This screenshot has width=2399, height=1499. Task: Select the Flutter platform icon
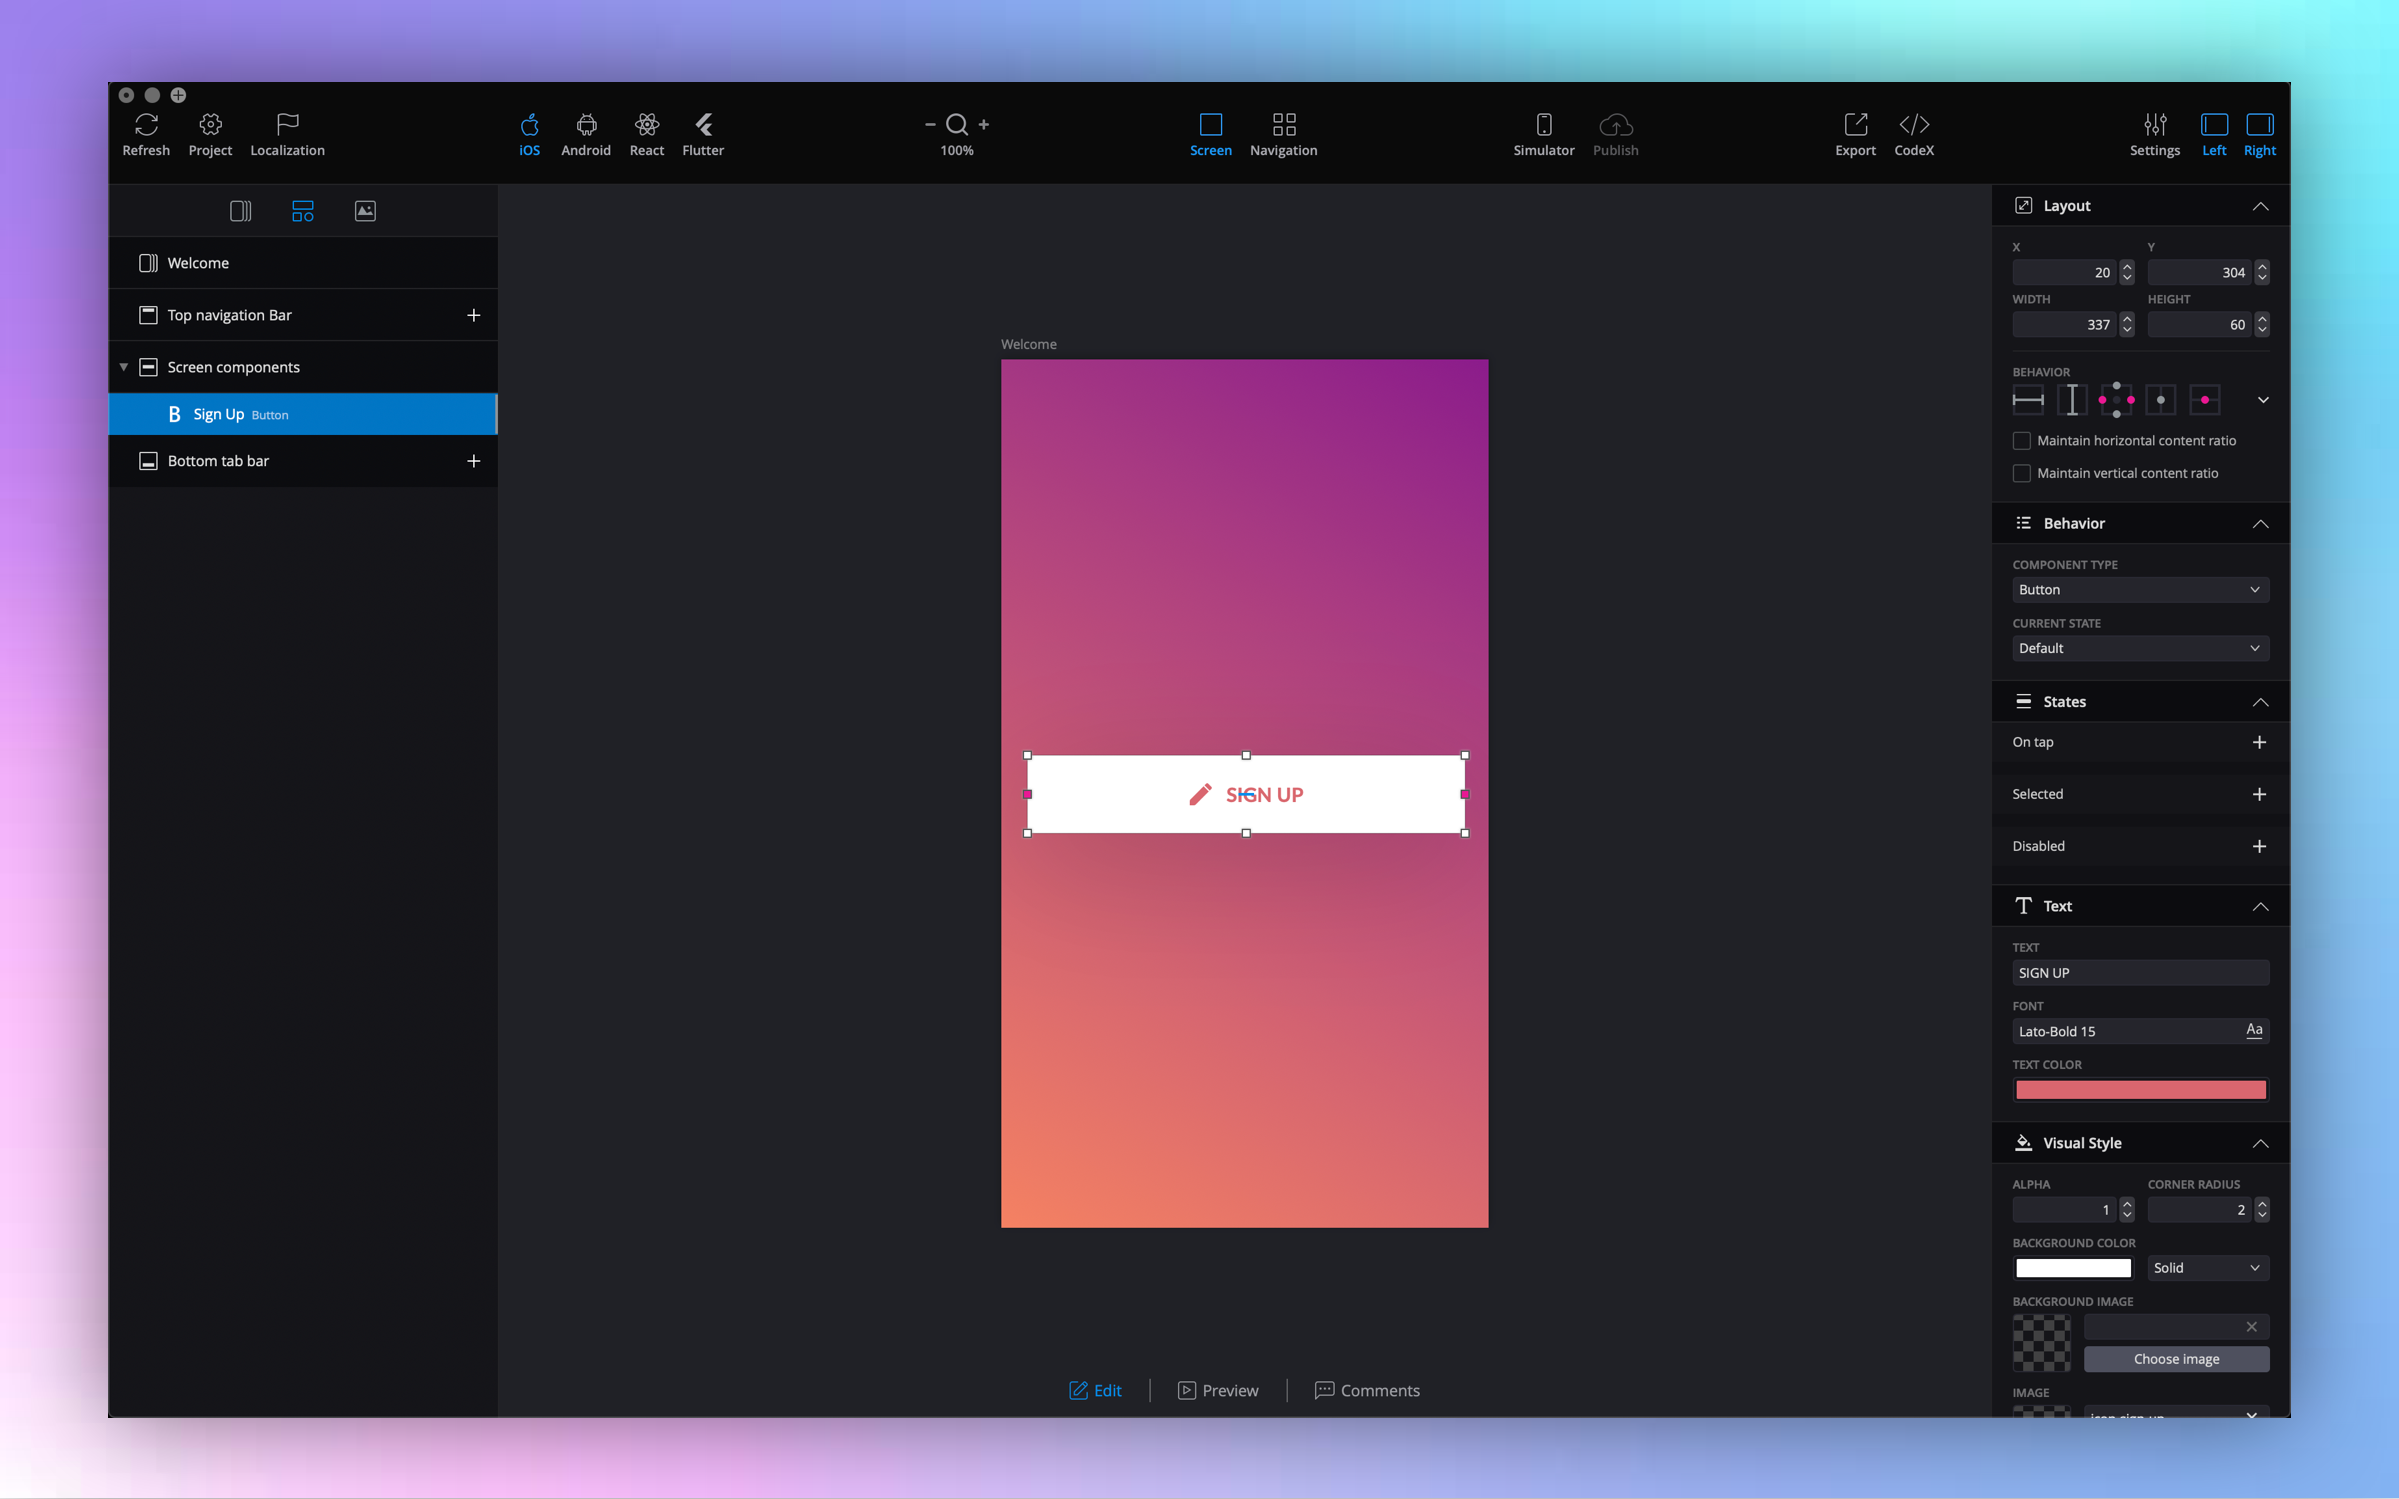703,125
